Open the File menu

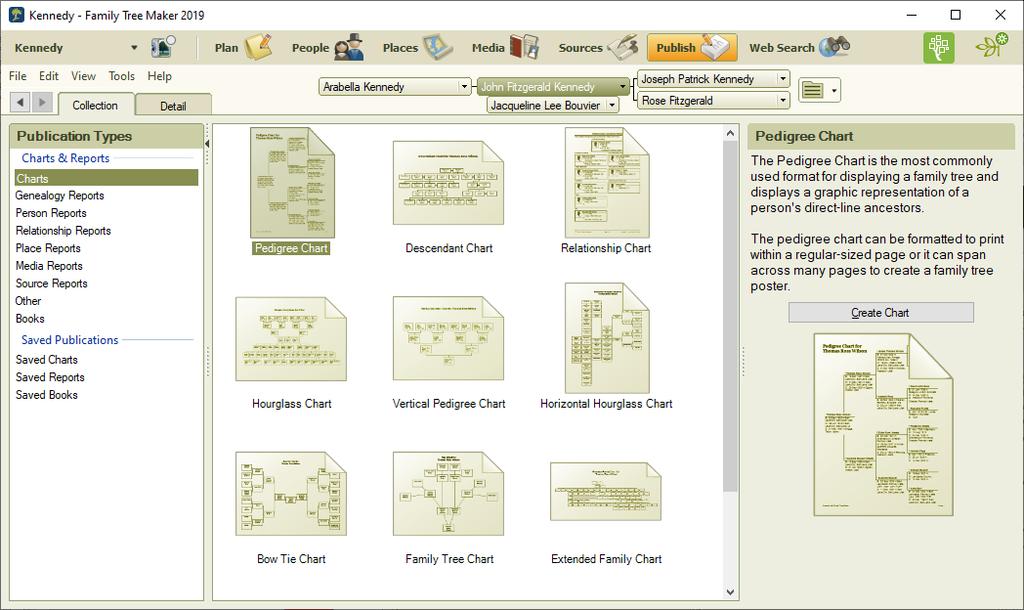[x=18, y=76]
